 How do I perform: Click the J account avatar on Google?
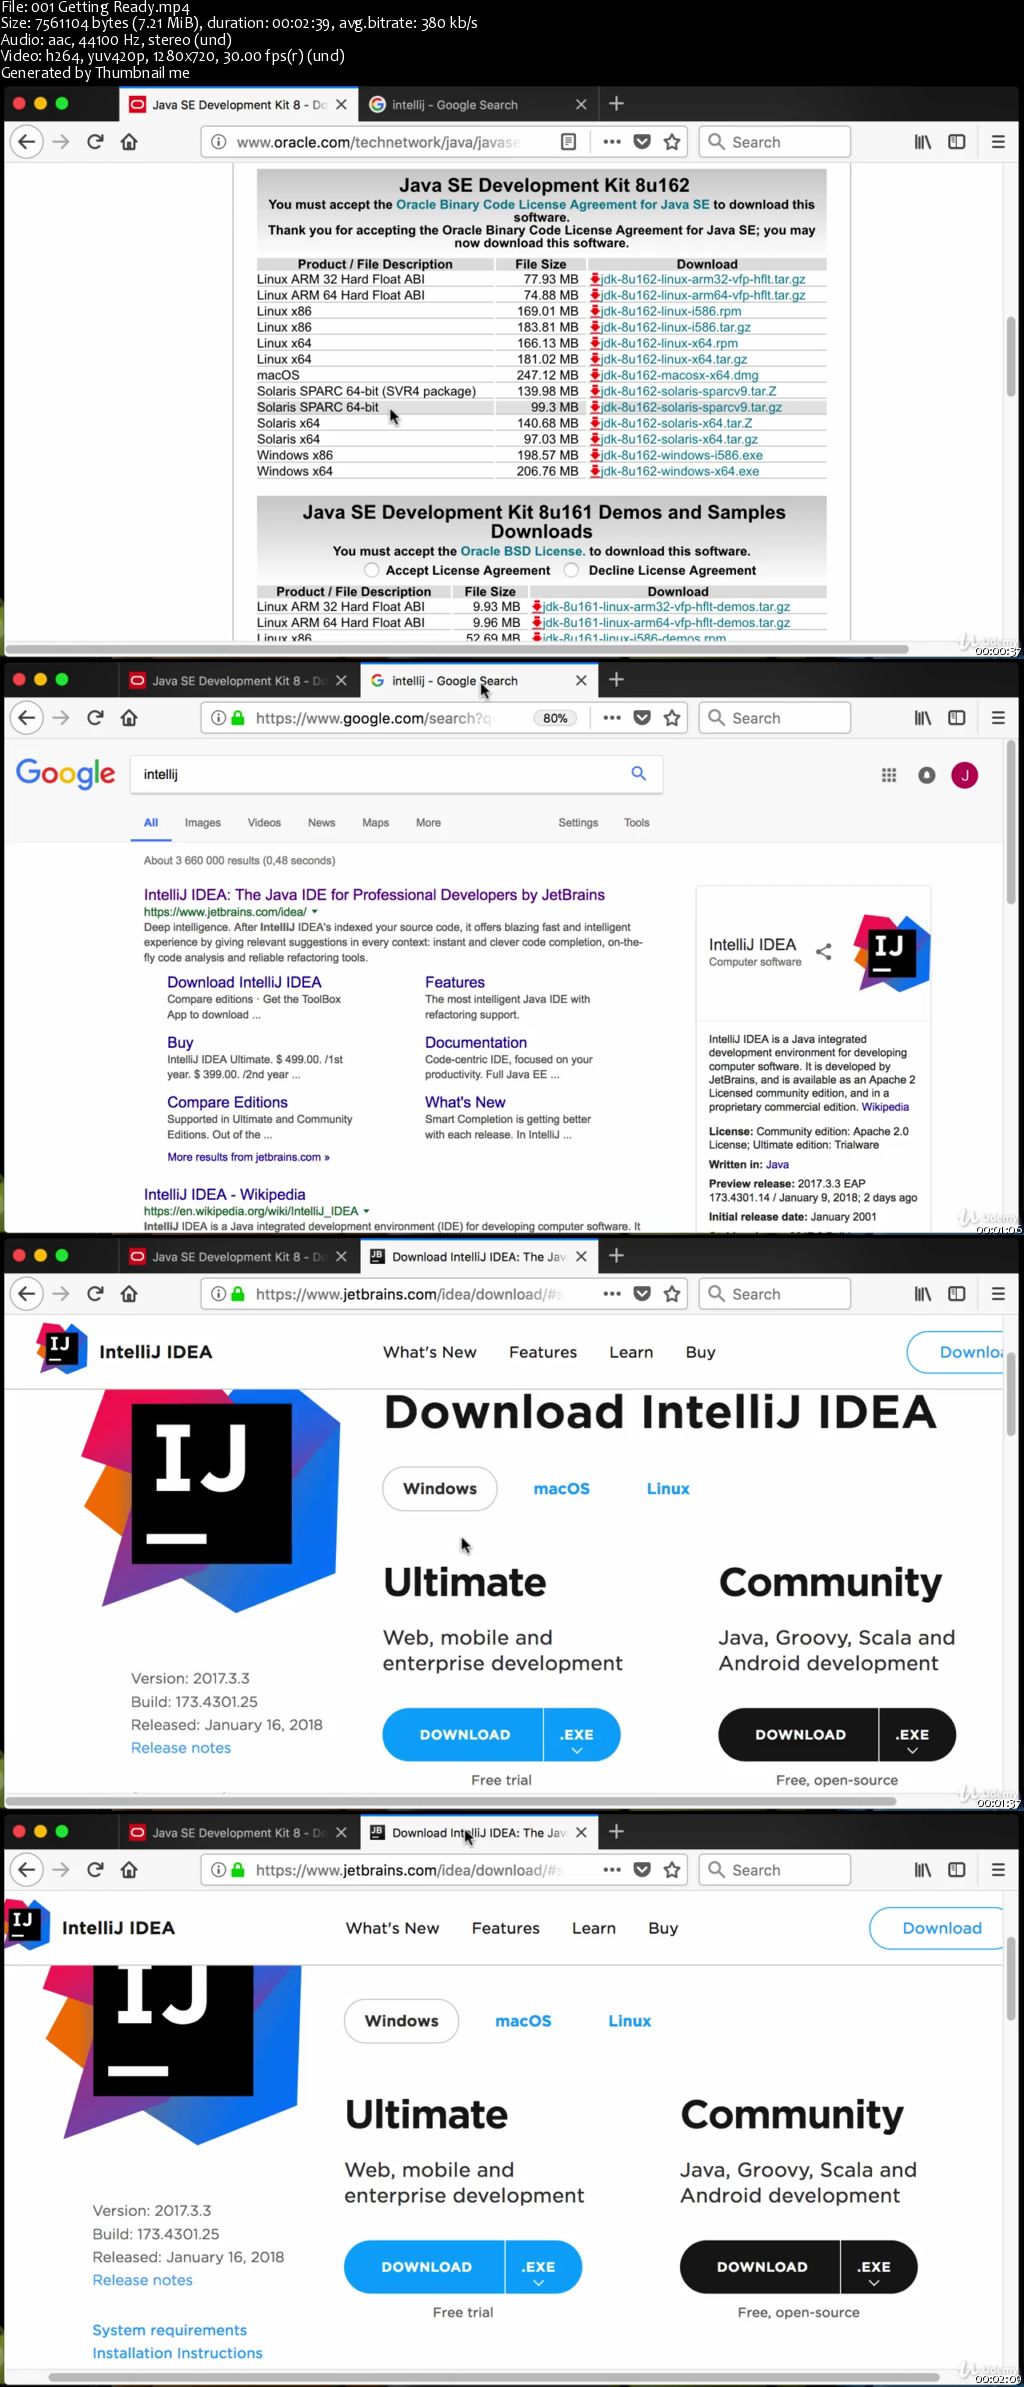[x=965, y=775]
